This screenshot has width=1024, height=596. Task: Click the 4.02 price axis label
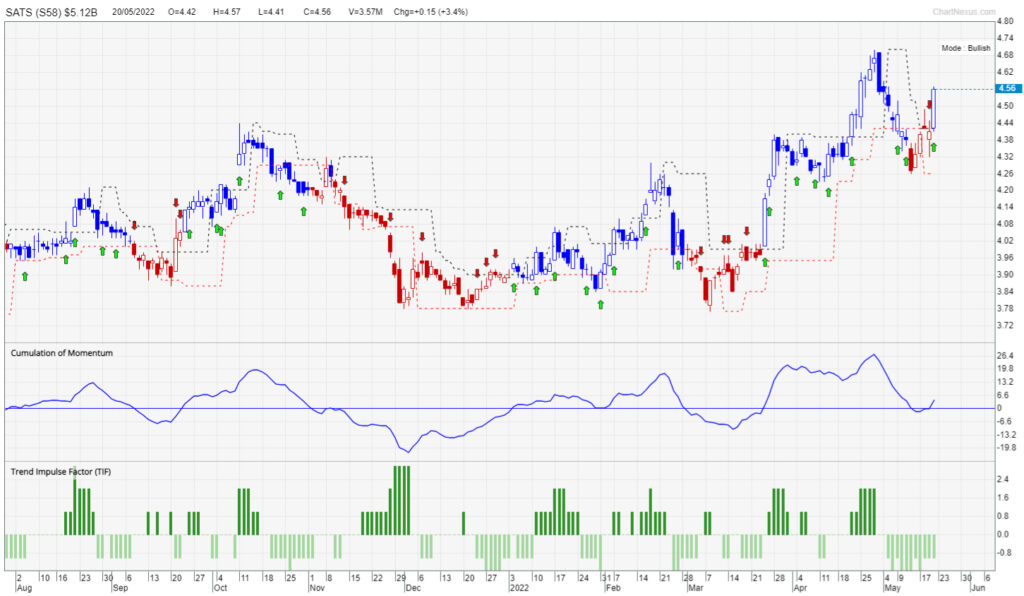click(x=1005, y=241)
